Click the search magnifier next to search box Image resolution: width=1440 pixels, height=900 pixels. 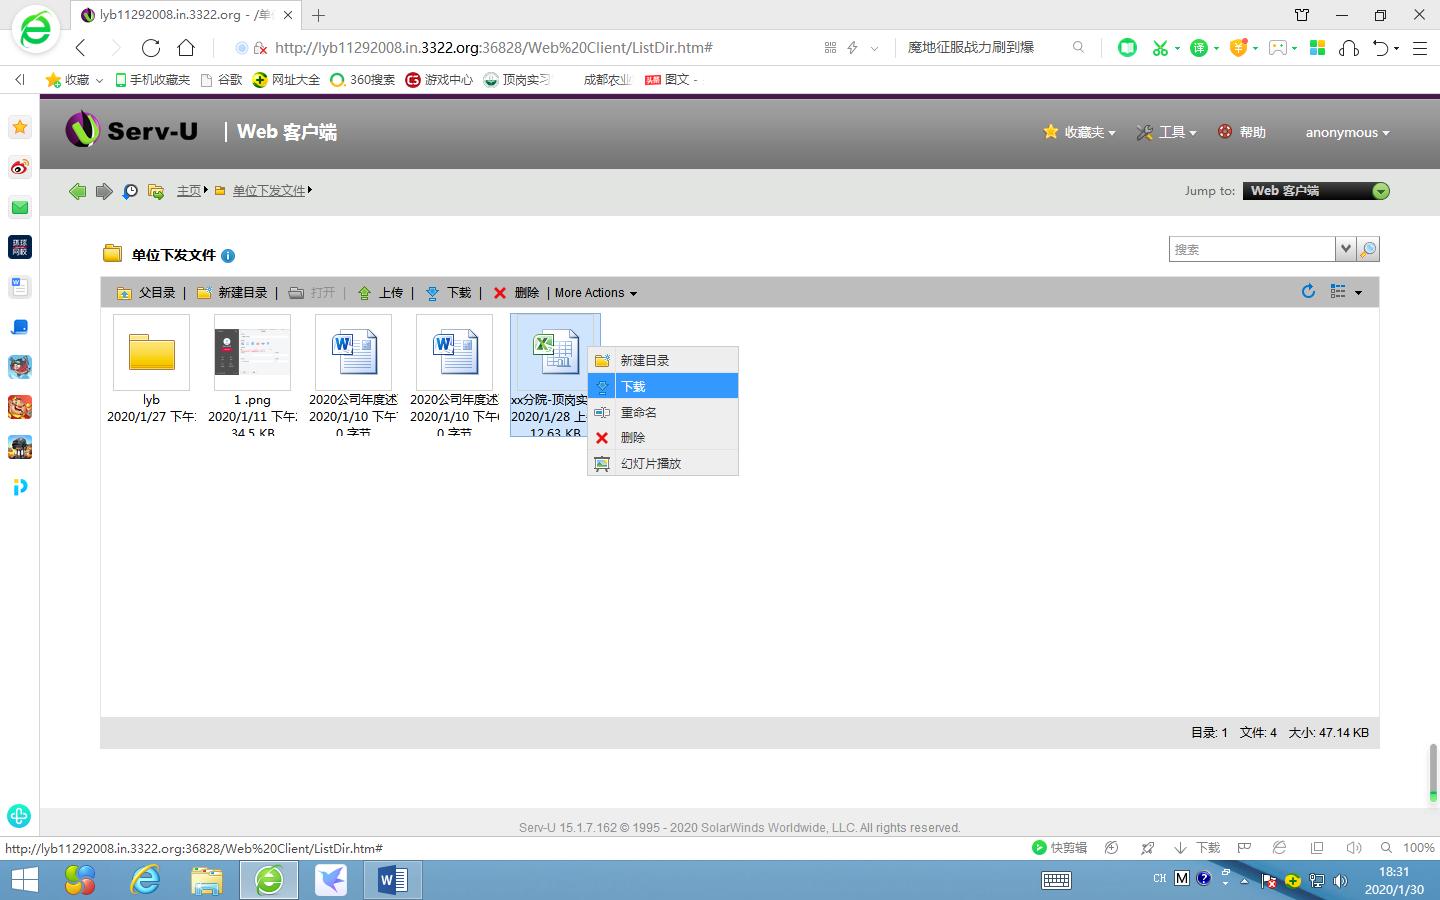1367,248
